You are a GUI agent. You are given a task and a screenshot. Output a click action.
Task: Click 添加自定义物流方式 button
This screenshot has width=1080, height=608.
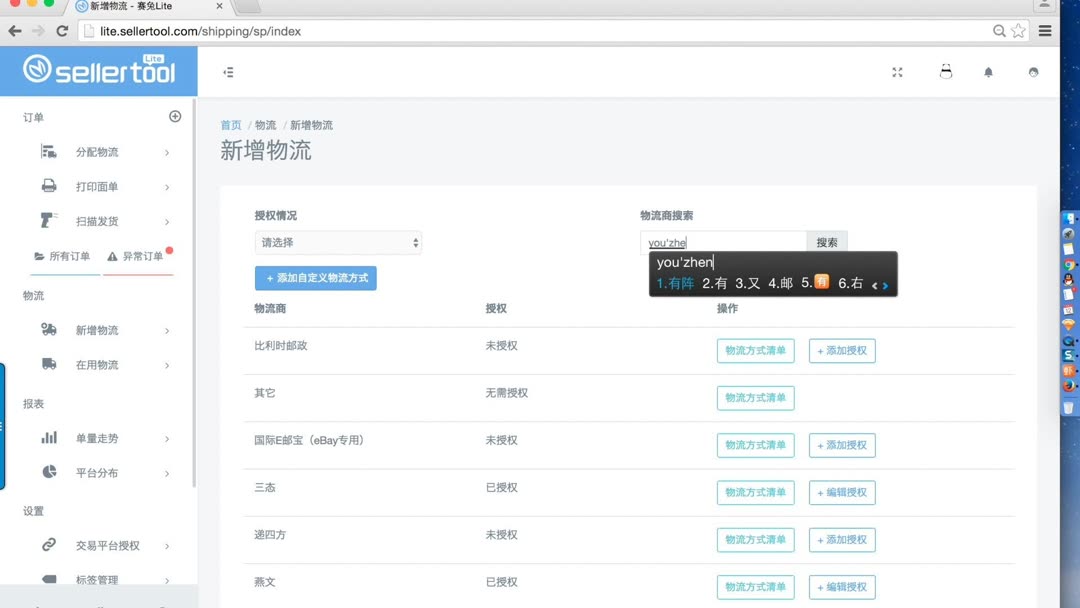315,278
